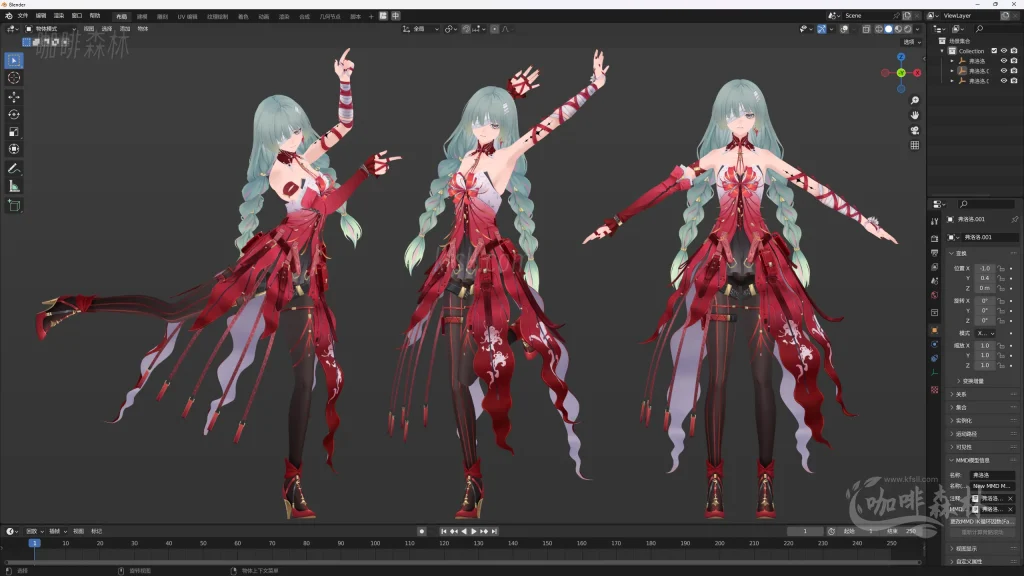The height and width of the screenshot is (576, 1024).
Task: Open the Output properties tab
Action: point(935,253)
